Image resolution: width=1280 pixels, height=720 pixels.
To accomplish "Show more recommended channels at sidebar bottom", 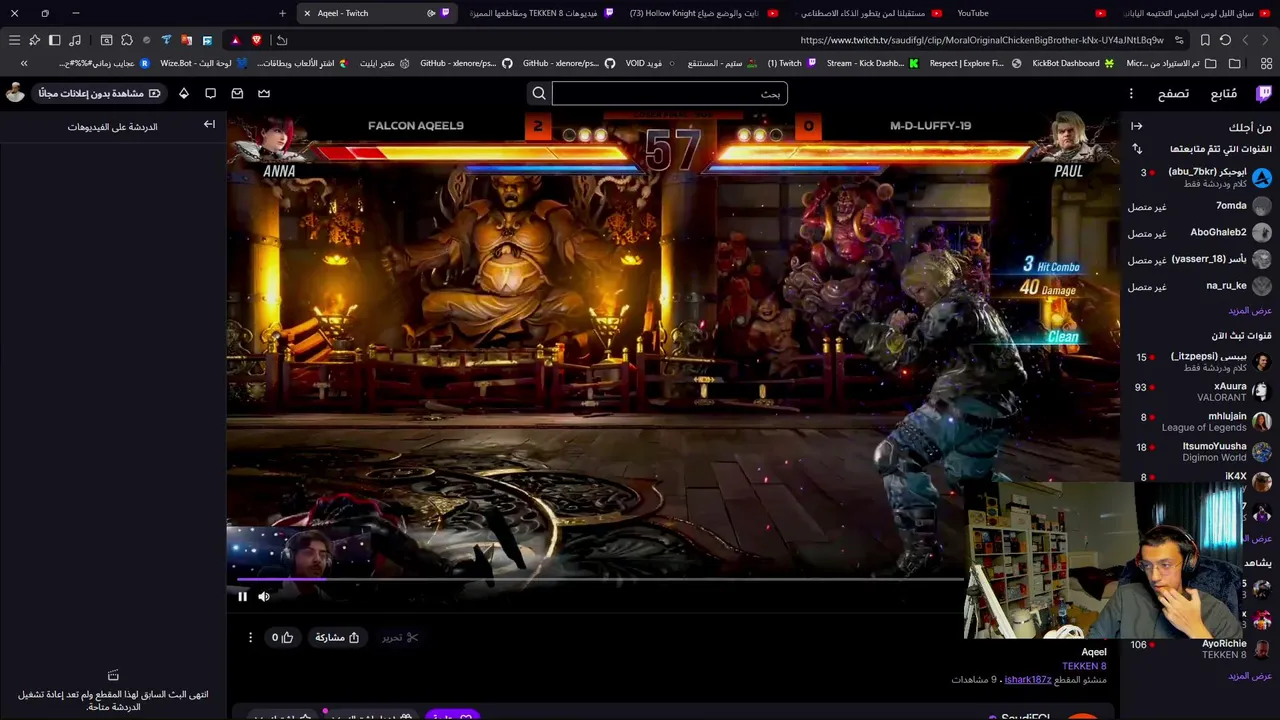I will tap(1250, 676).
